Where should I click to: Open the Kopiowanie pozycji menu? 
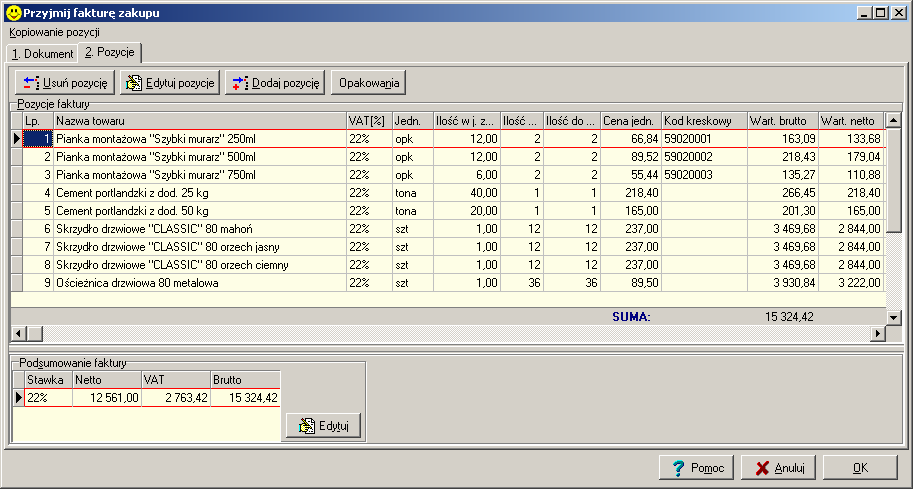[54, 33]
